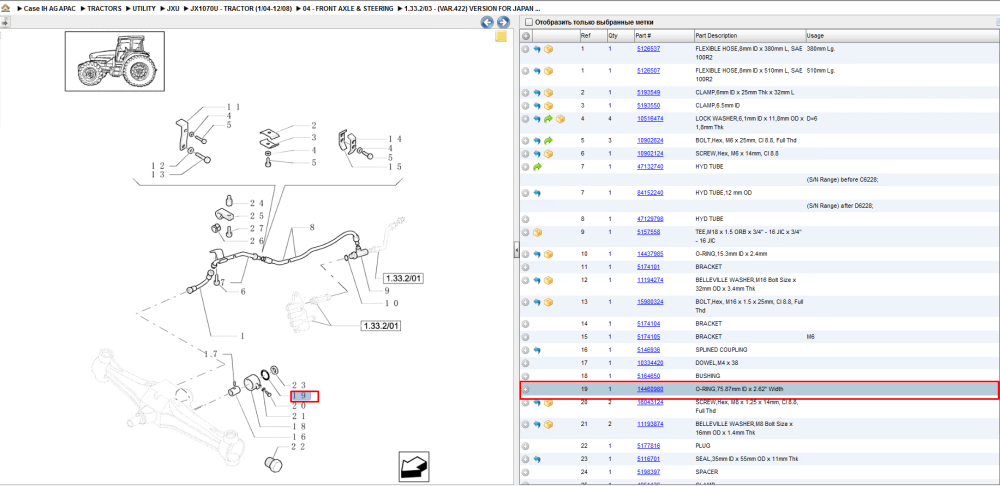Screen dimensions: 1000x486
Task: Click grey circle for PLUG part 5177816
Action: coord(526,446)
